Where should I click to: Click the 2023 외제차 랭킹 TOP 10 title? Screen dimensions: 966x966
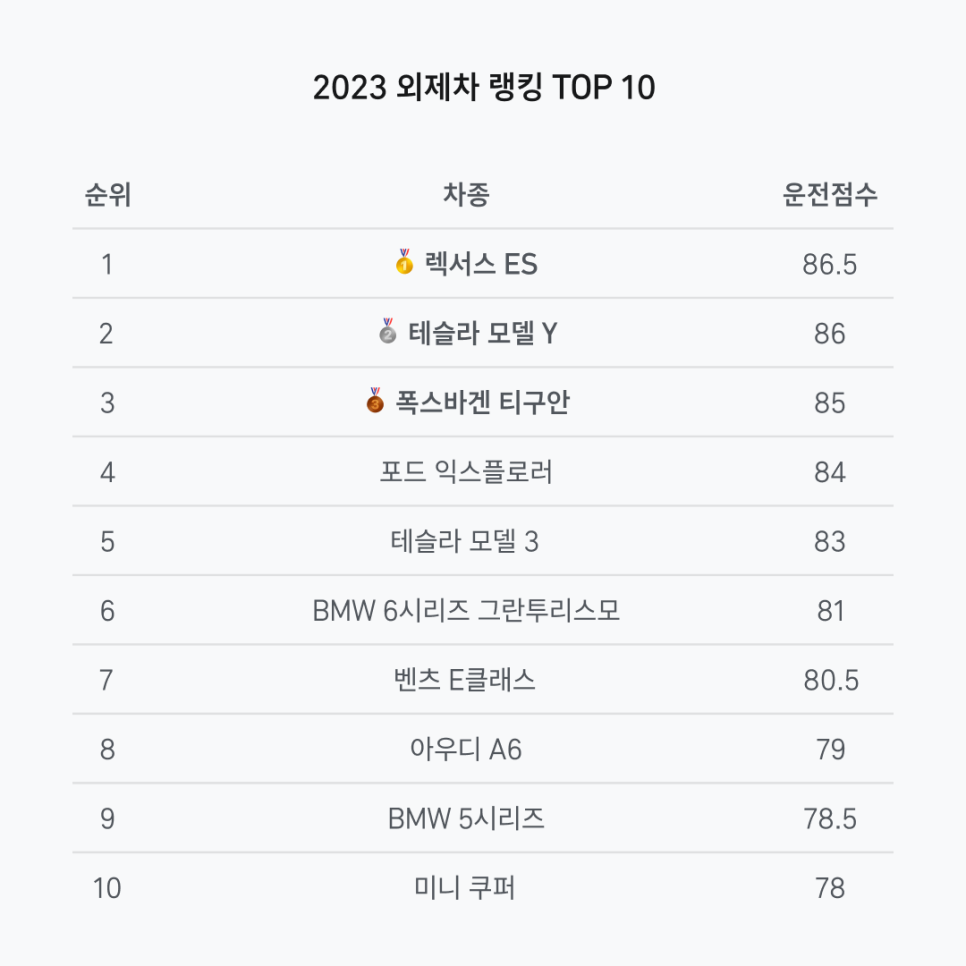[484, 87]
